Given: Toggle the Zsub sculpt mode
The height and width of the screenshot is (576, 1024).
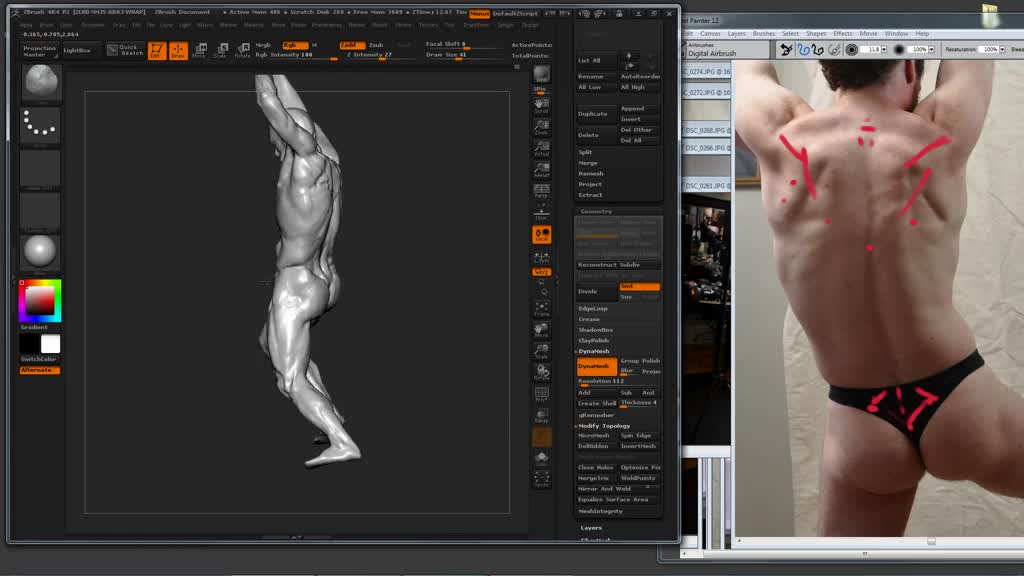Looking at the screenshot, I should coord(377,45).
